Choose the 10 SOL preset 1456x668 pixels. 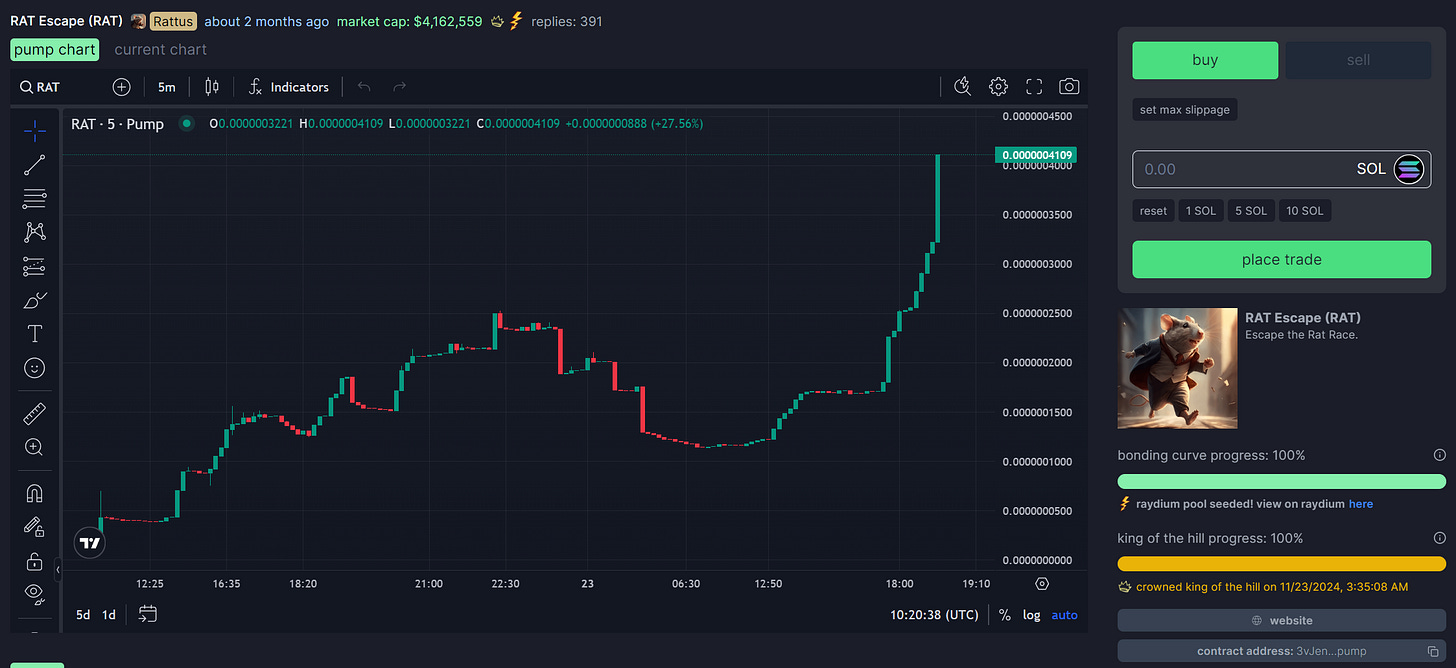point(1305,211)
